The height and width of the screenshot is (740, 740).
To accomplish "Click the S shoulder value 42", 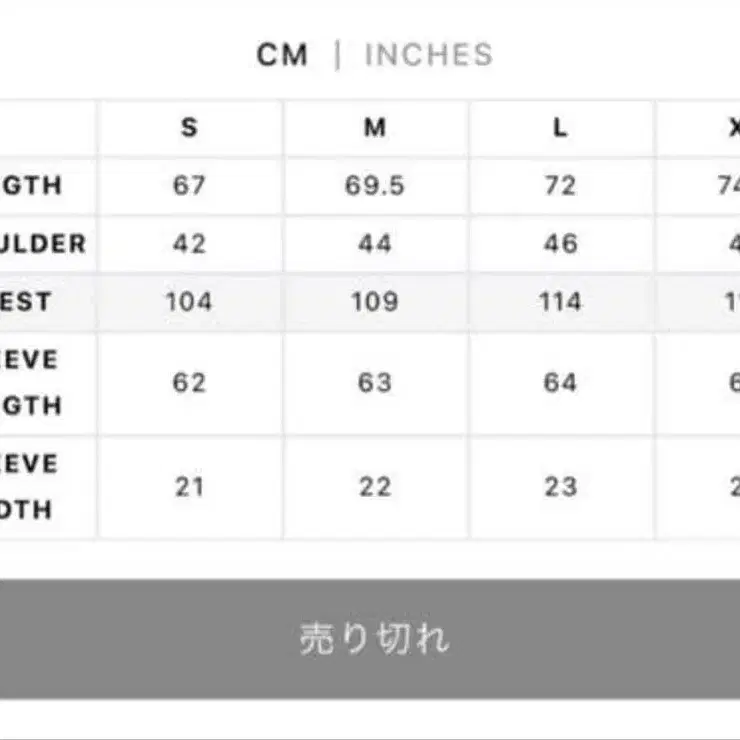I will tap(189, 244).
